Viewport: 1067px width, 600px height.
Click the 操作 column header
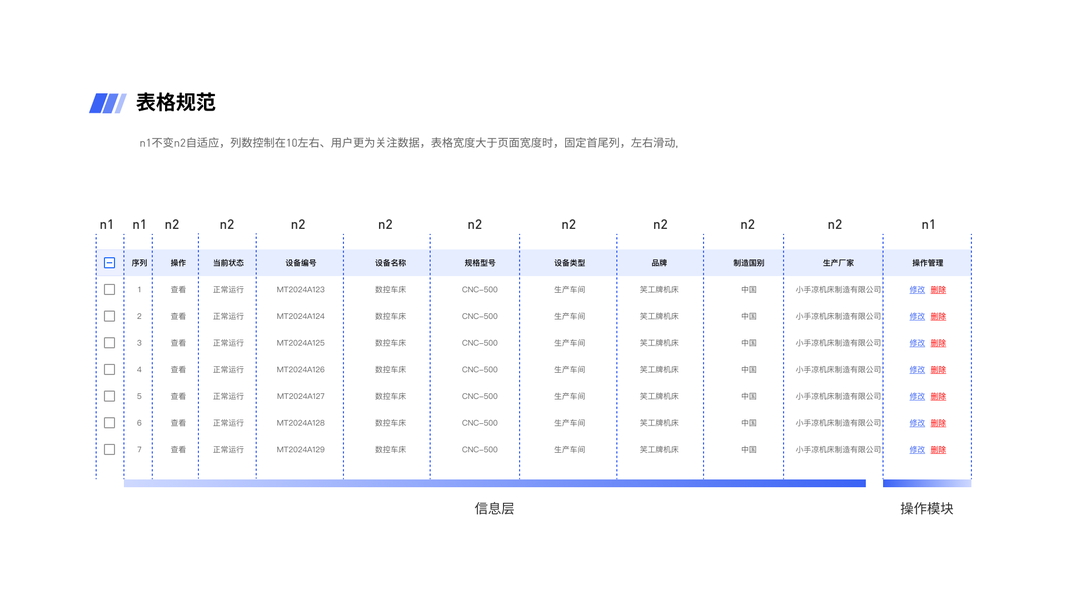click(x=178, y=263)
